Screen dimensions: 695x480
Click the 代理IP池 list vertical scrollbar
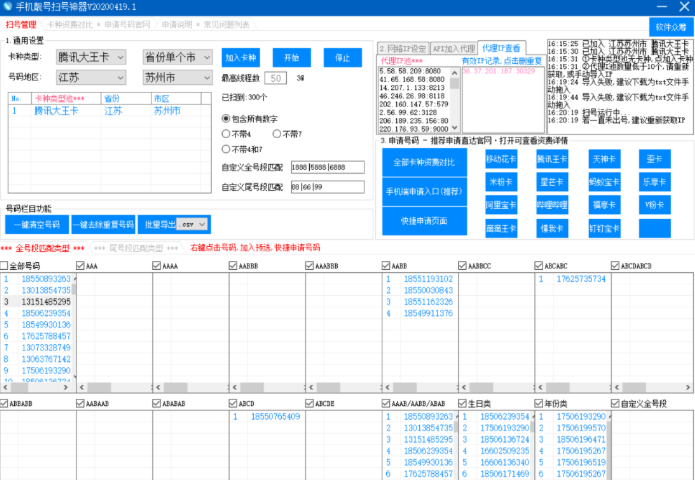[x=454, y=100]
